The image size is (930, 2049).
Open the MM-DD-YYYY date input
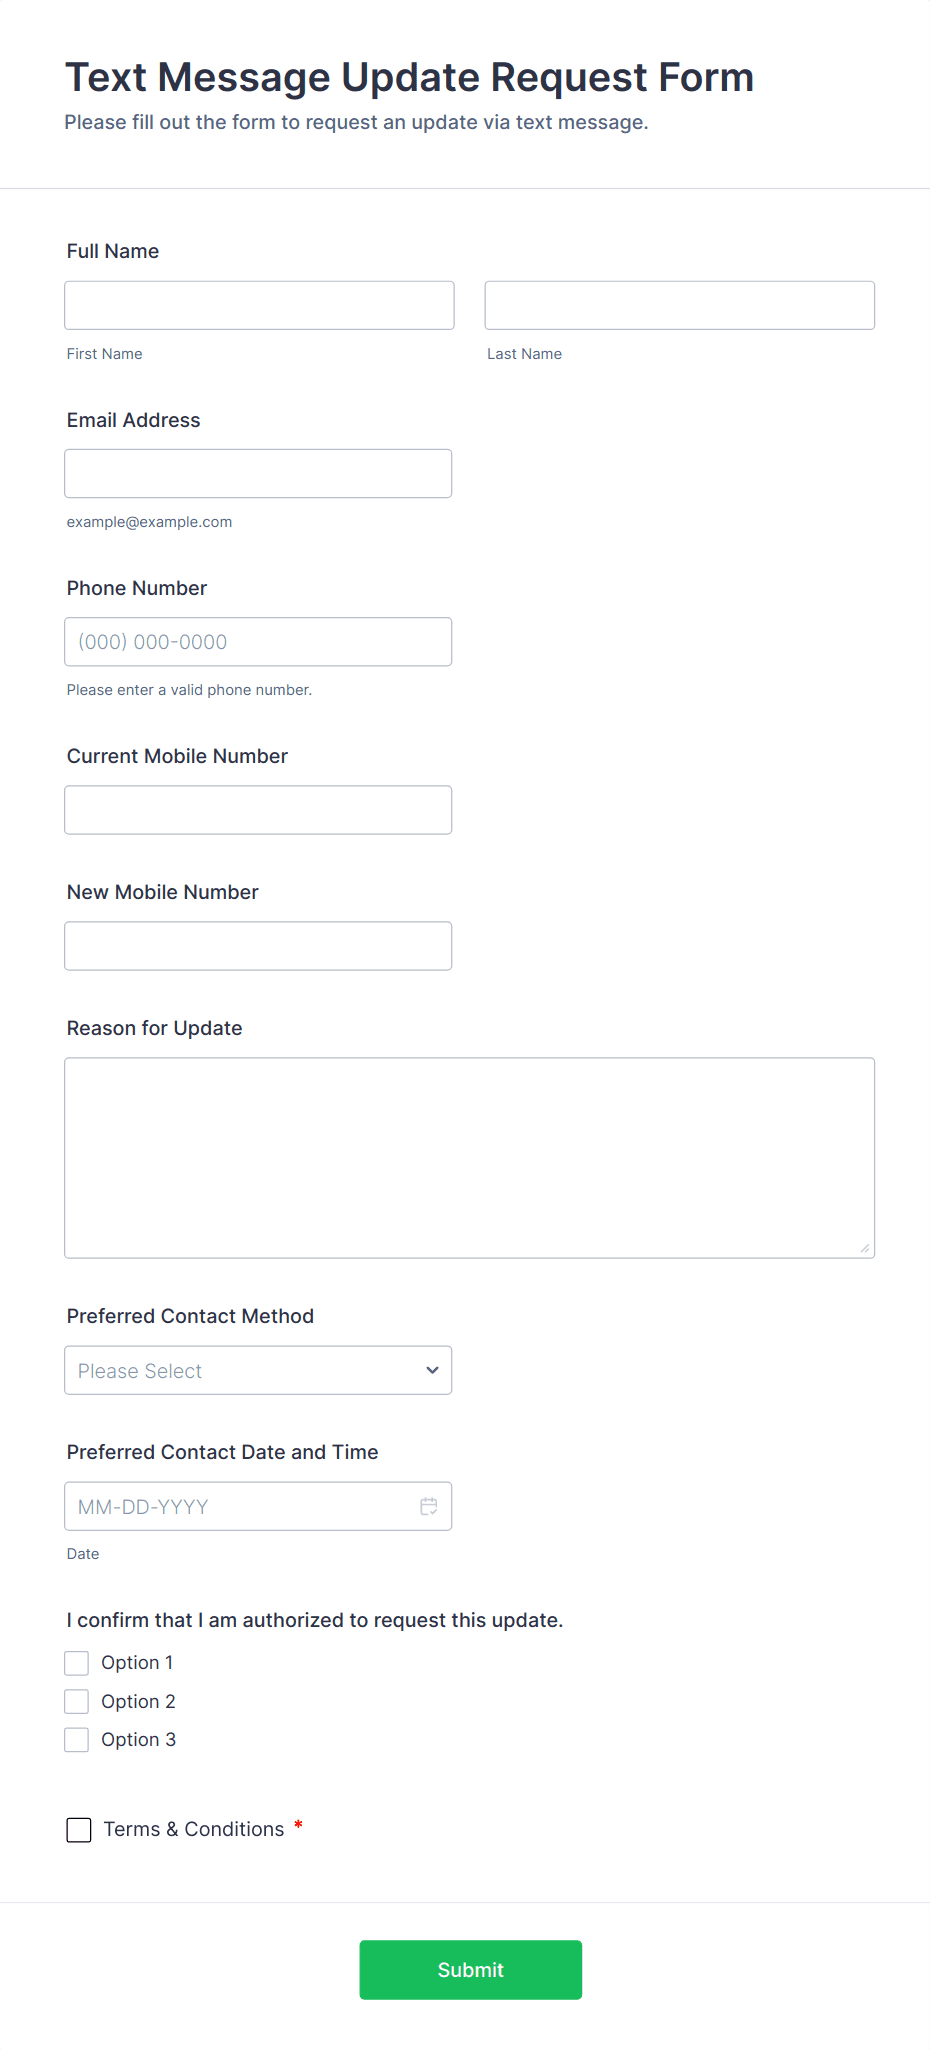pos(240,1506)
